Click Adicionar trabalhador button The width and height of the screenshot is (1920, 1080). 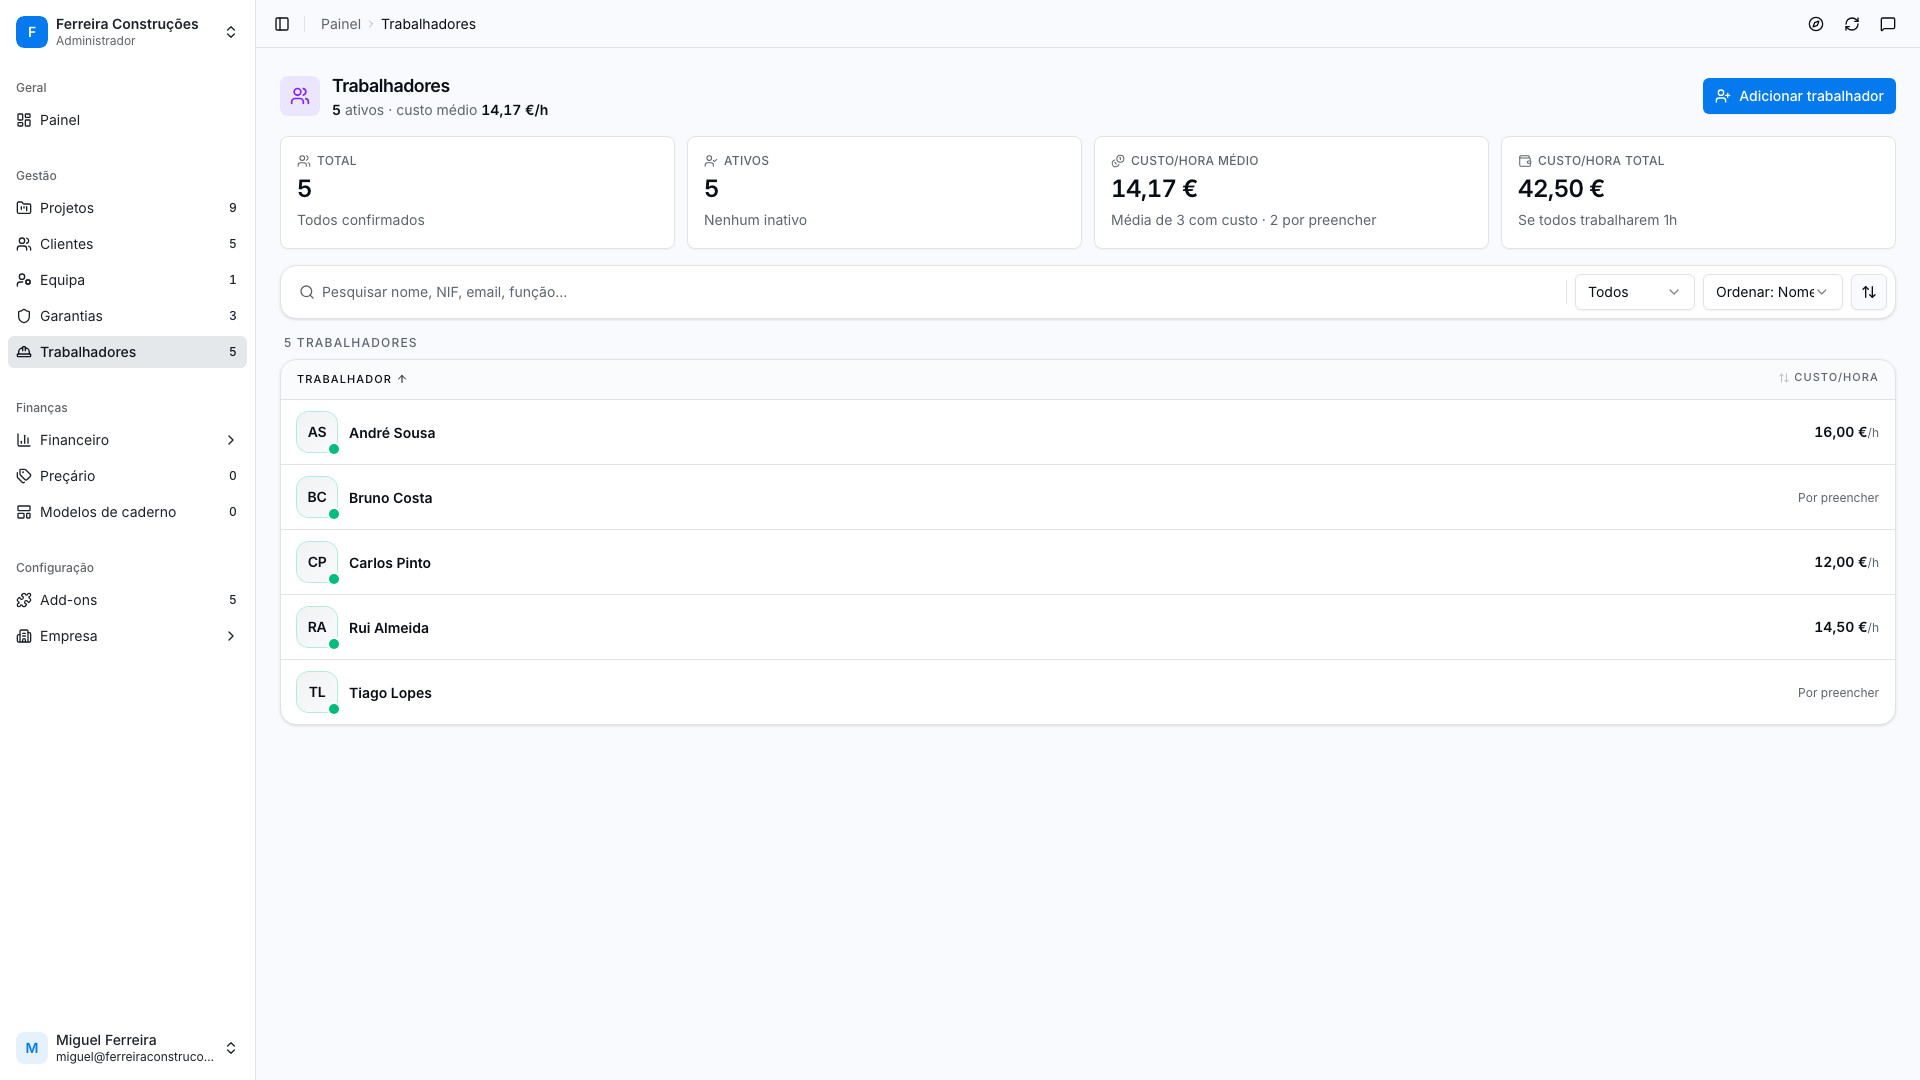[x=1799, y=96]
